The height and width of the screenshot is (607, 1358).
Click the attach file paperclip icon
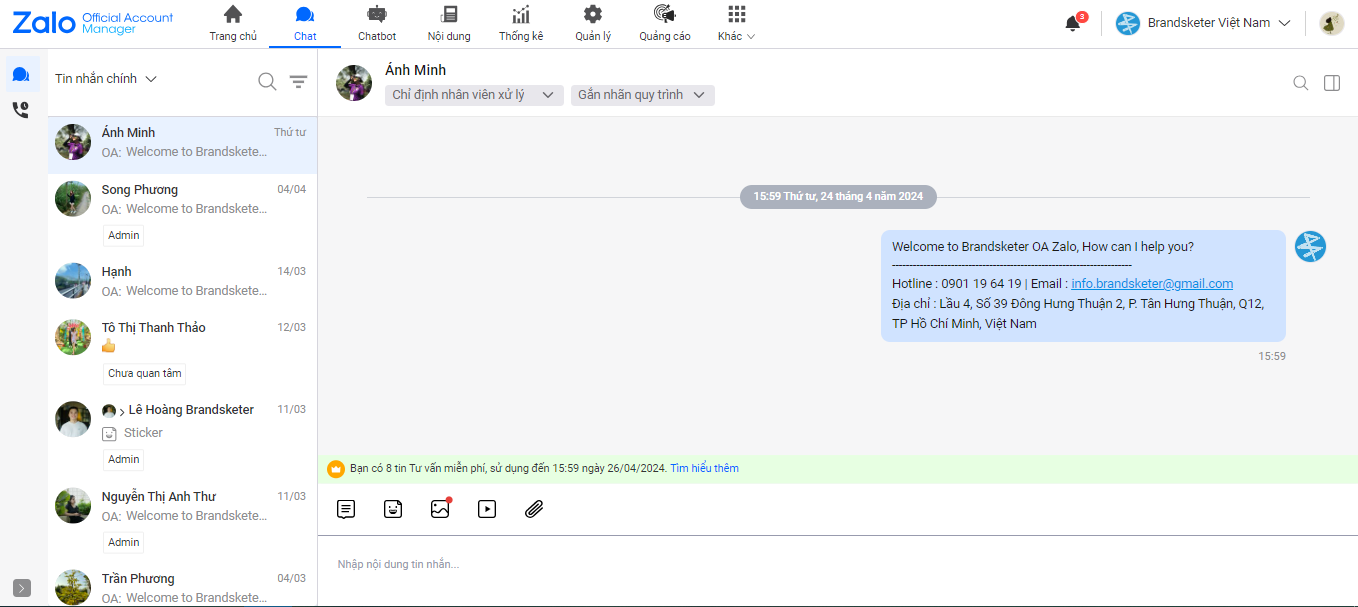click(534, 509)
